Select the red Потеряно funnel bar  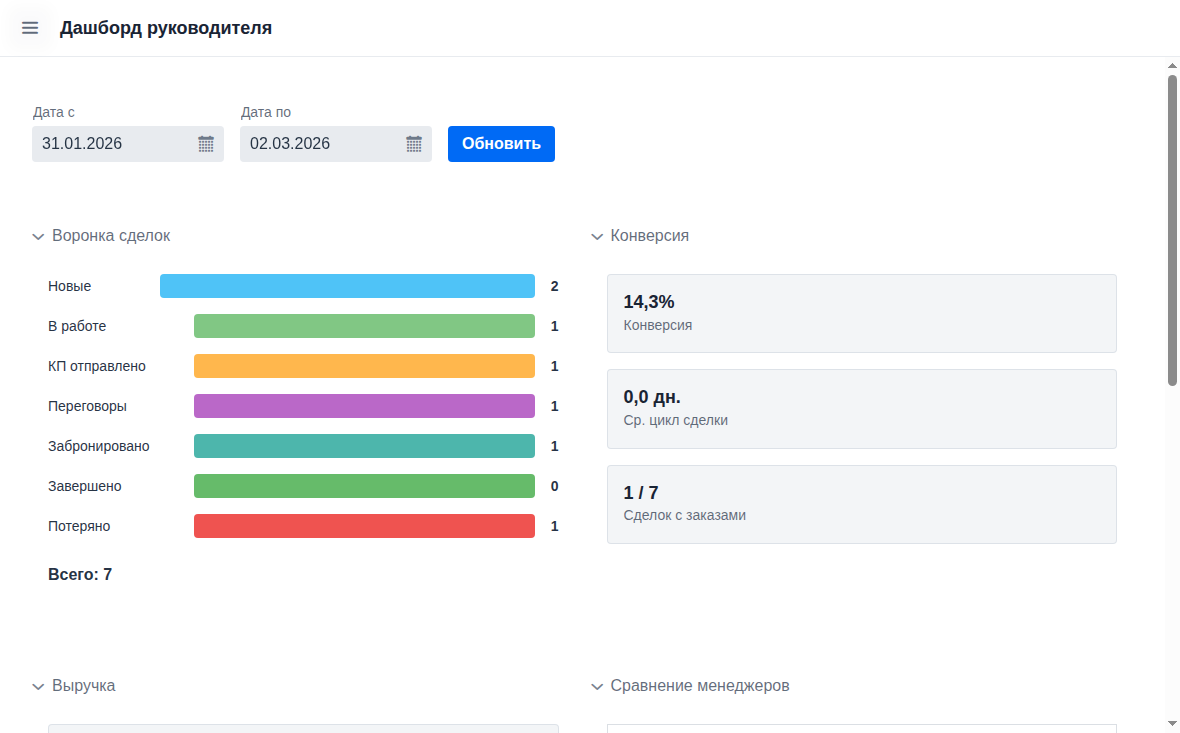[364, 526]
